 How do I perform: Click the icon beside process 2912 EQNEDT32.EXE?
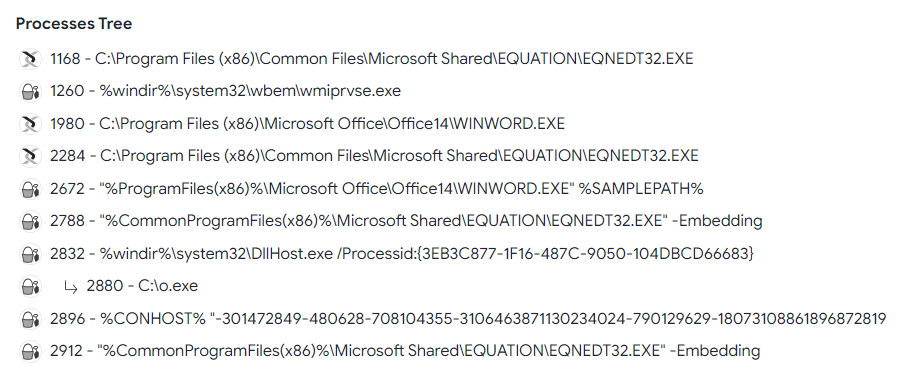tap(29, 351)
